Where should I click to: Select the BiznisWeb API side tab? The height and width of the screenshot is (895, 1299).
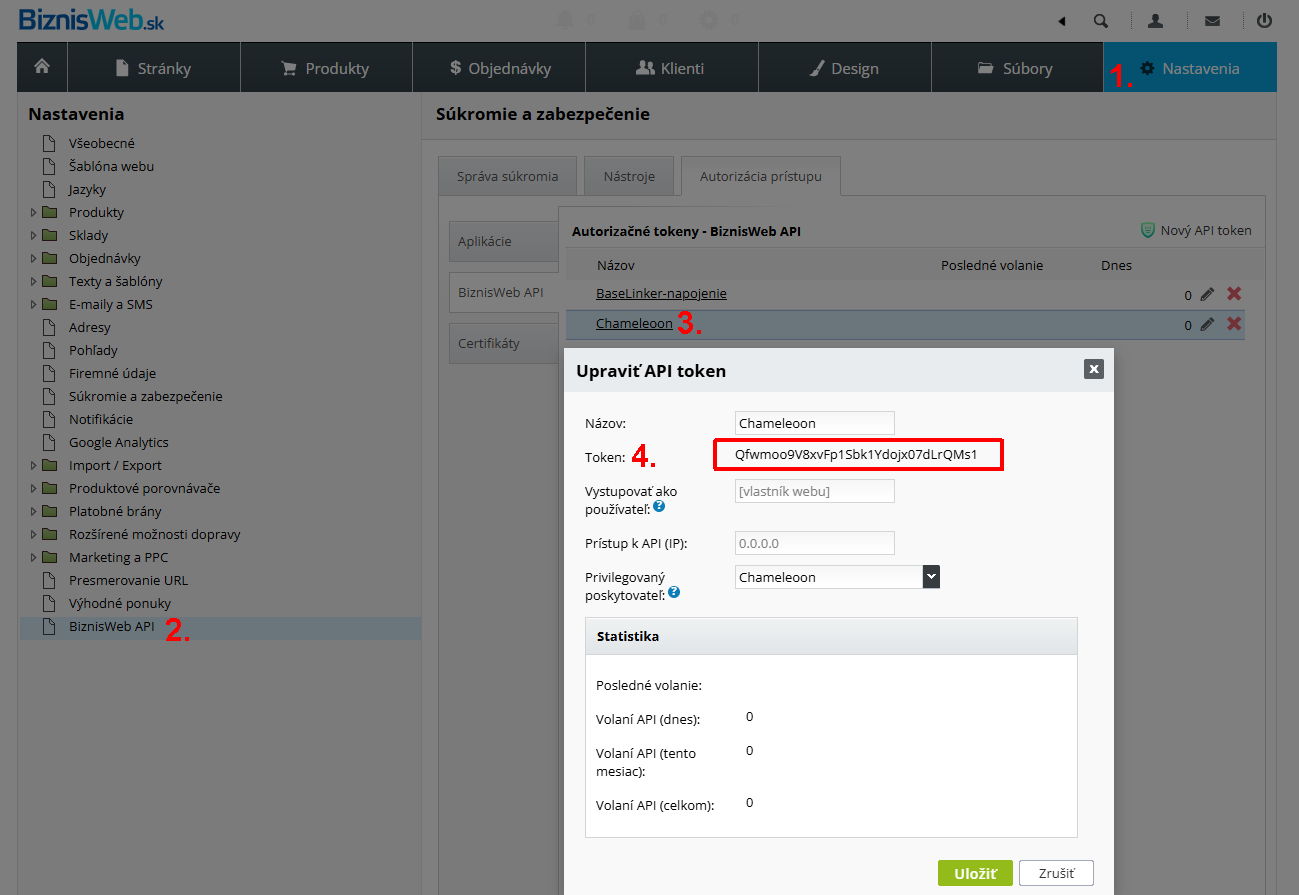pyautogui.click(x=503, y=292)
